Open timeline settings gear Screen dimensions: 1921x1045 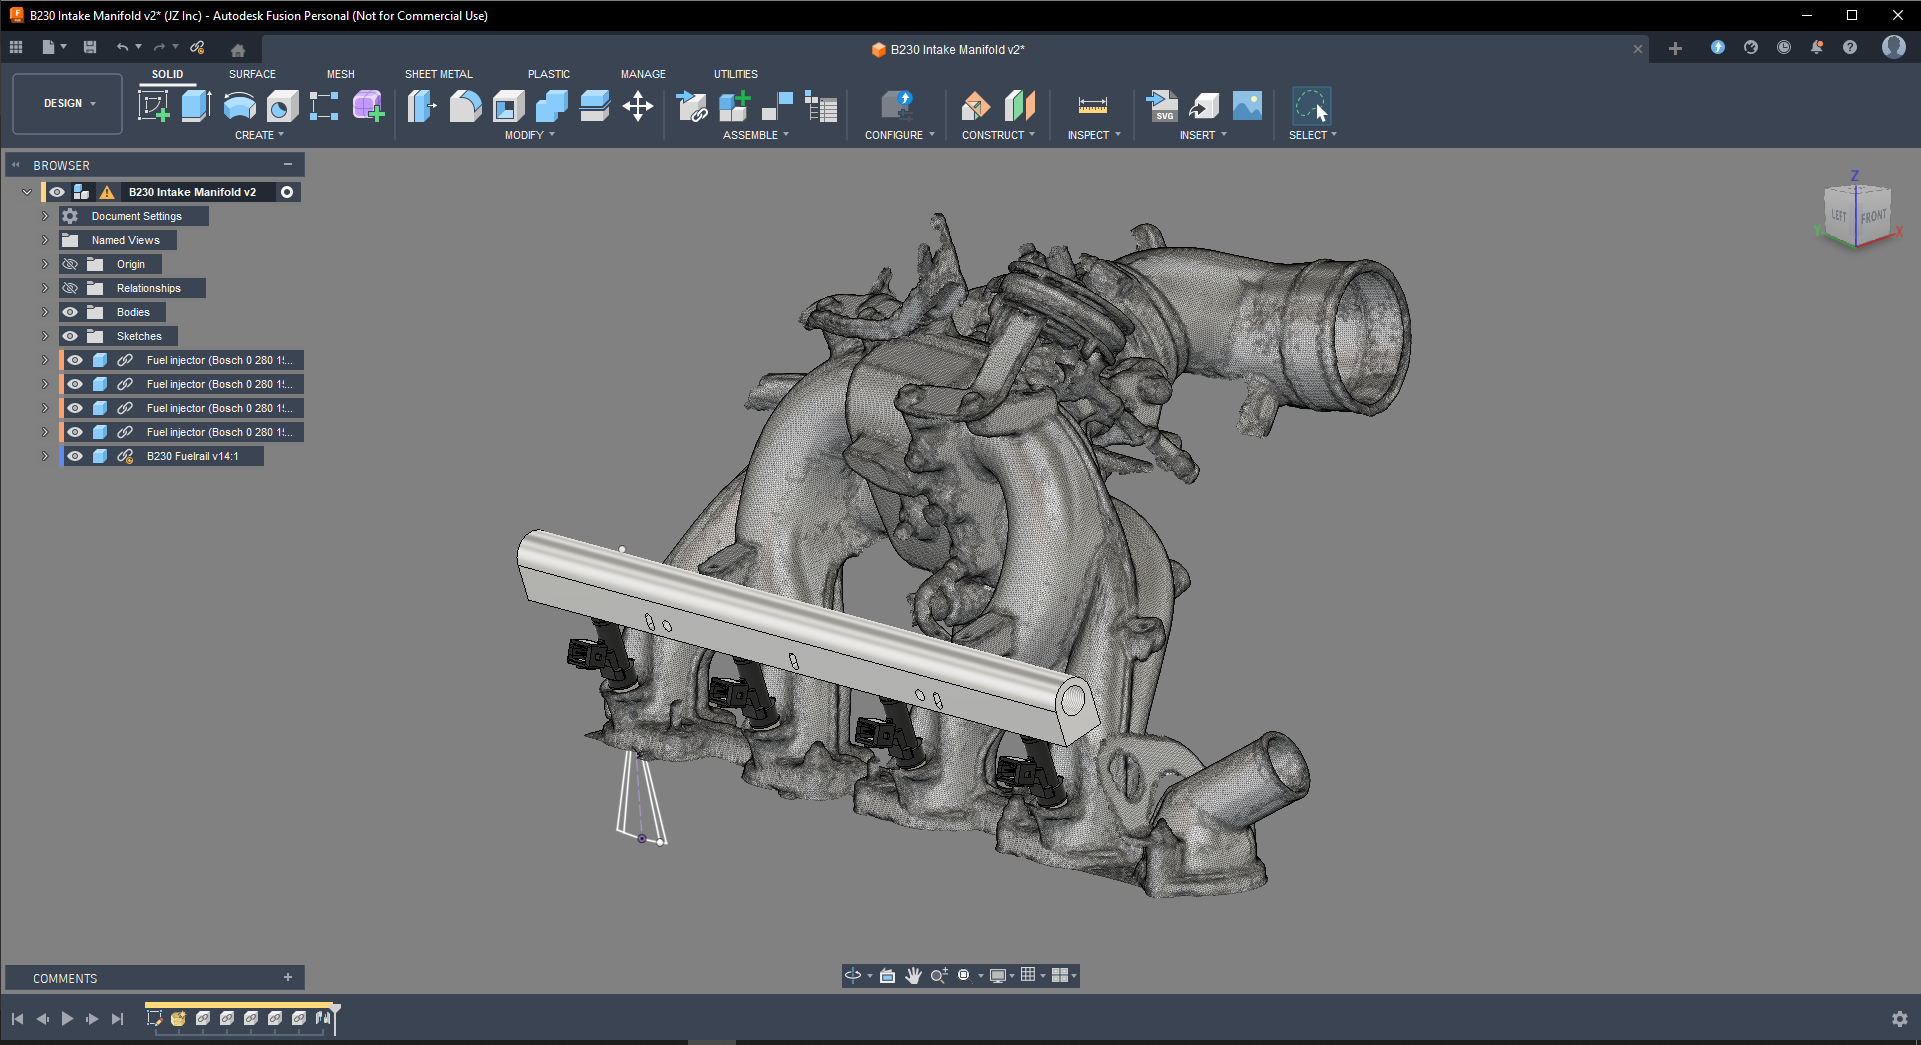(1899, 1018)
